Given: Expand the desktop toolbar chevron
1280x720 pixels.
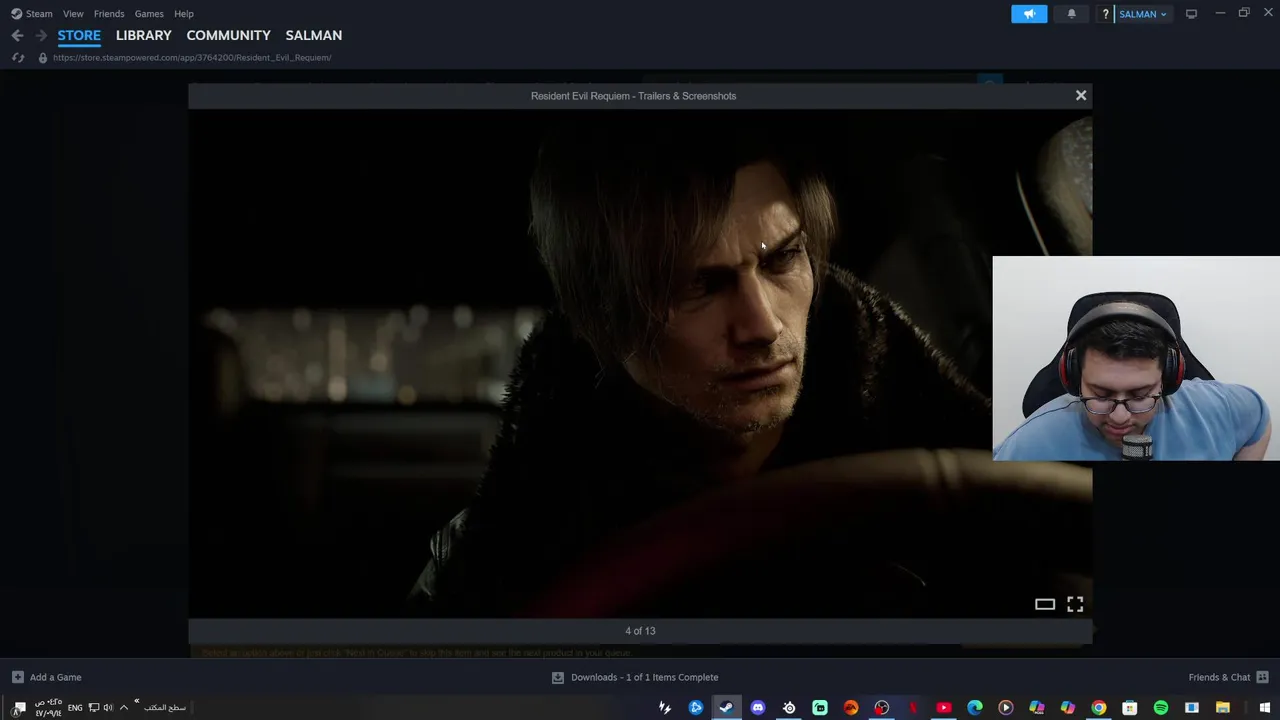Looking at the screenshot, I should [x=136, y=701].
